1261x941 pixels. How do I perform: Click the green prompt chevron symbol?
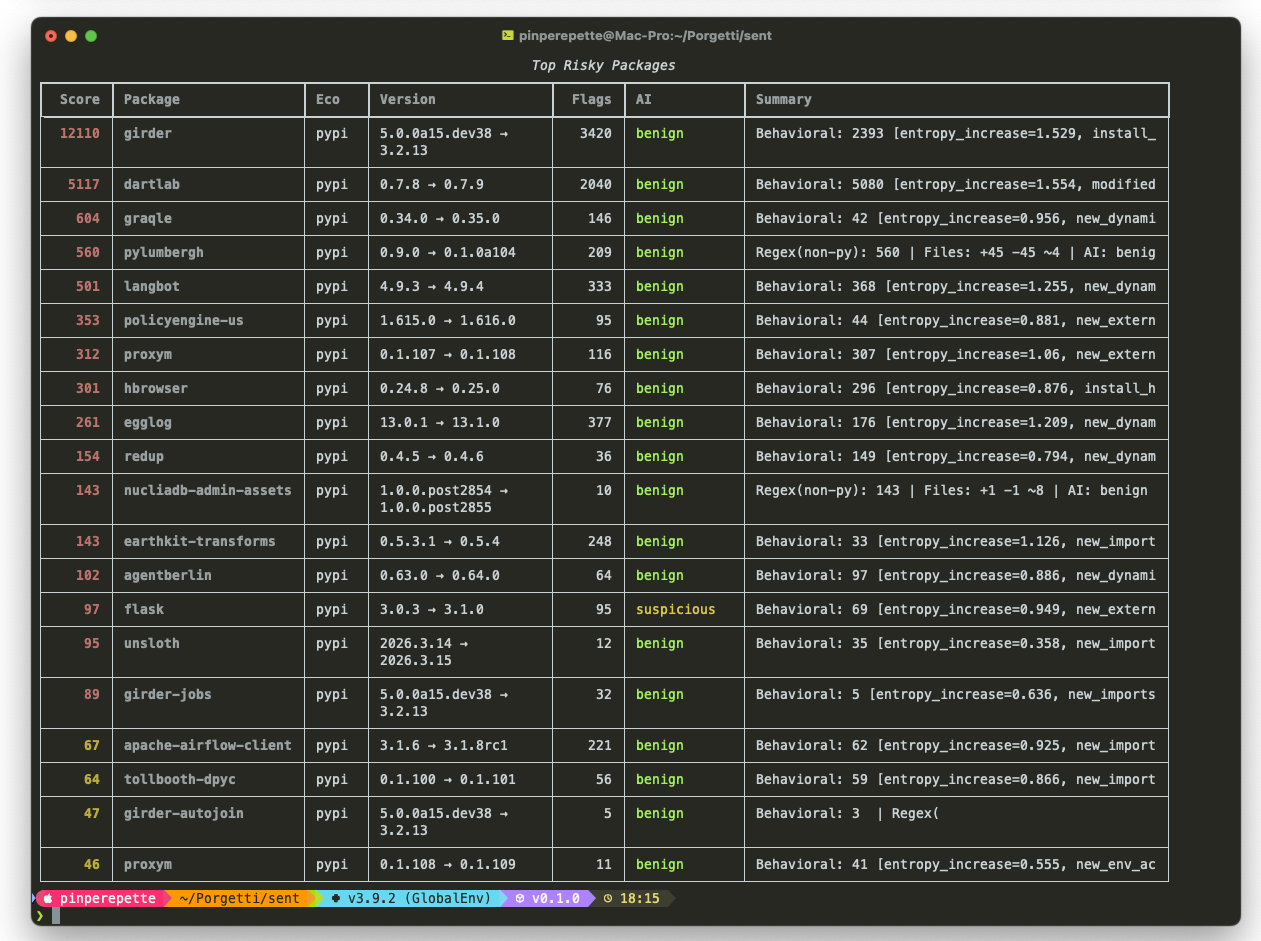pos(40,916)
